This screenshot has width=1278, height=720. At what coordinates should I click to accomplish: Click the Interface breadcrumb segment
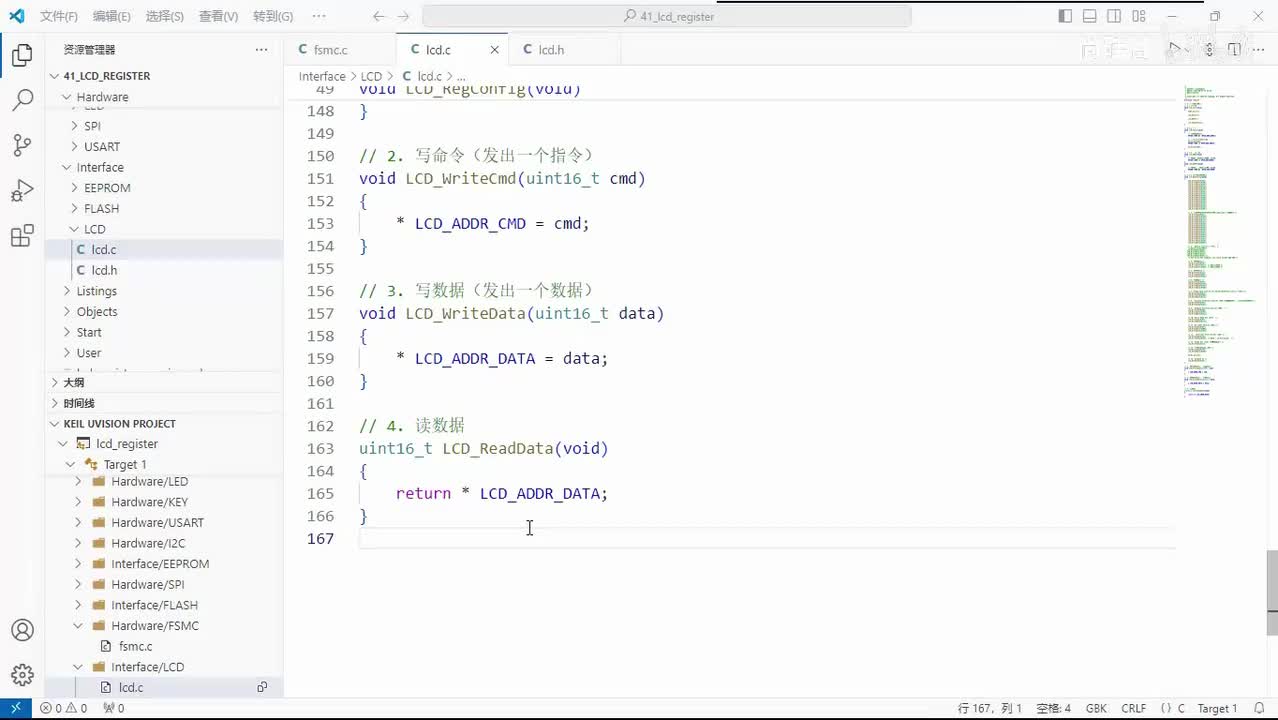point(322,76)
